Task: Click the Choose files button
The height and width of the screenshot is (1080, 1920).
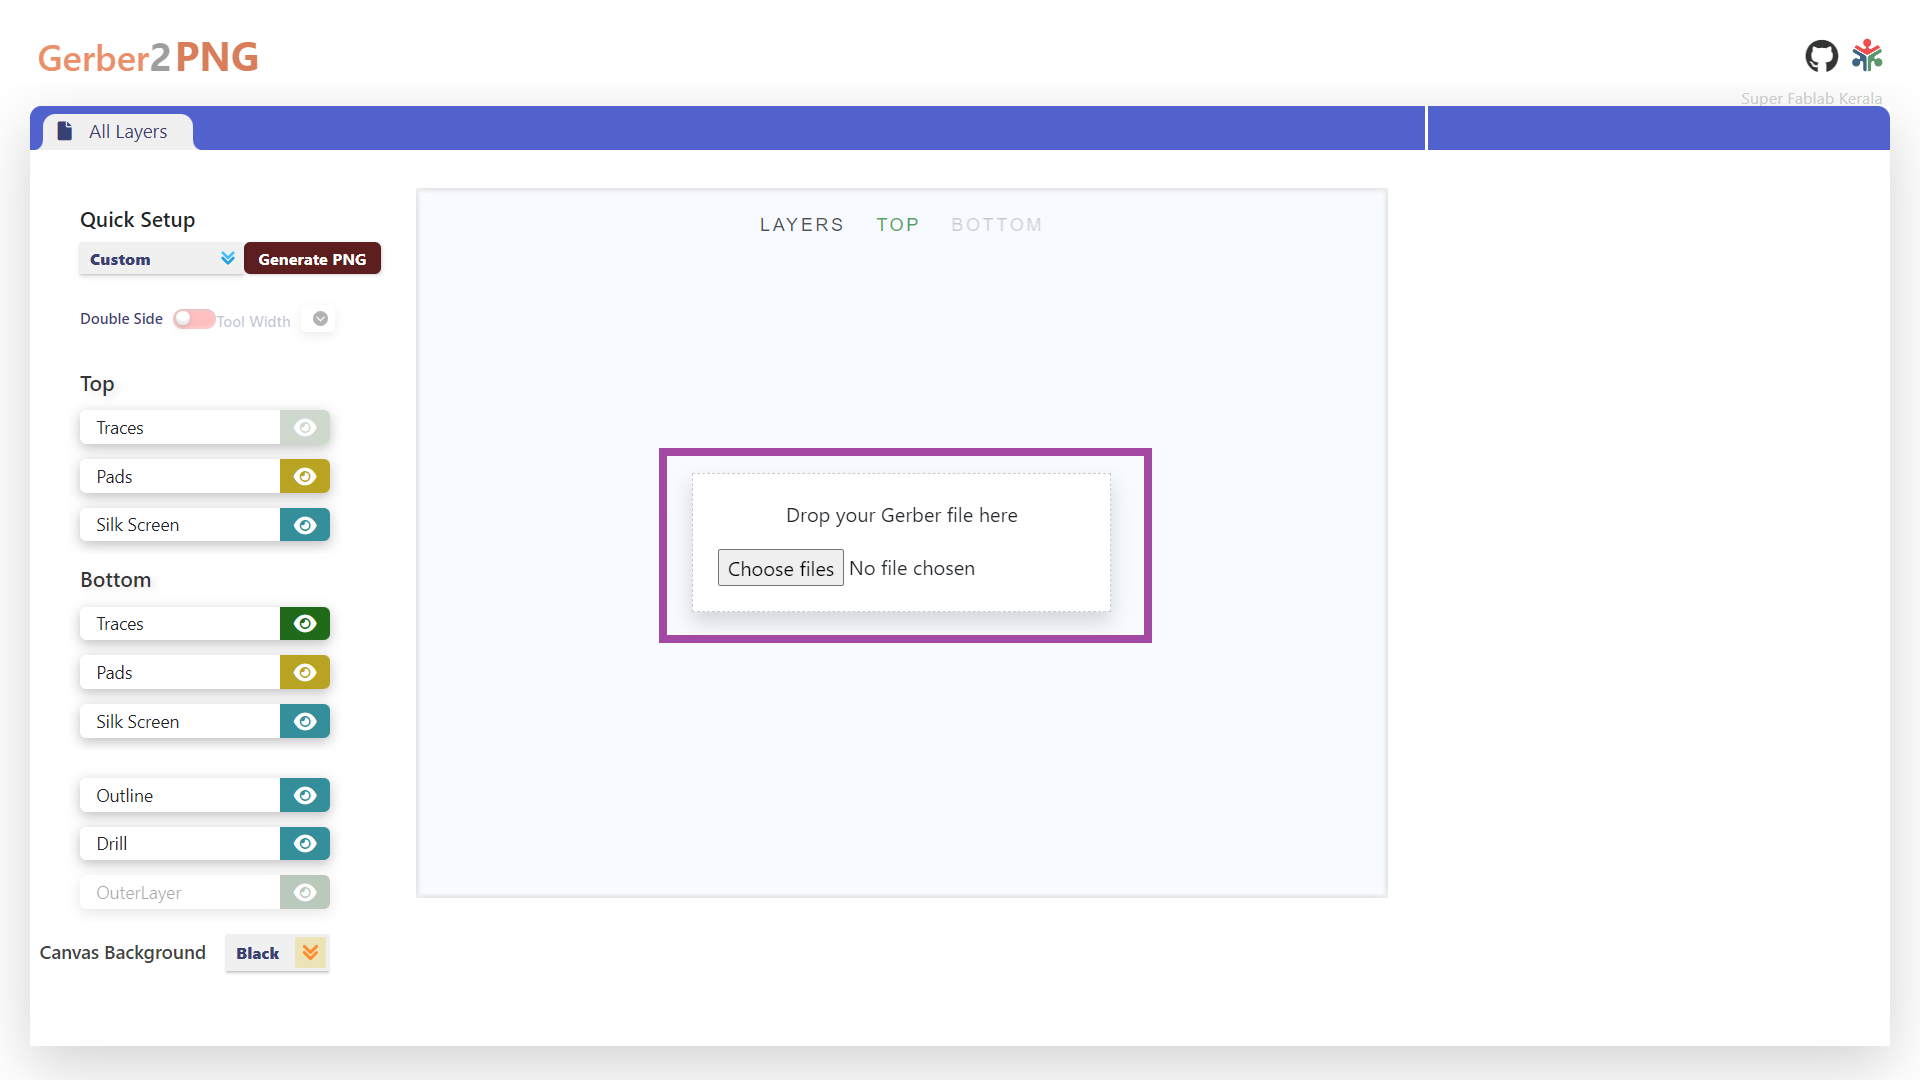Action: (780, 568)
